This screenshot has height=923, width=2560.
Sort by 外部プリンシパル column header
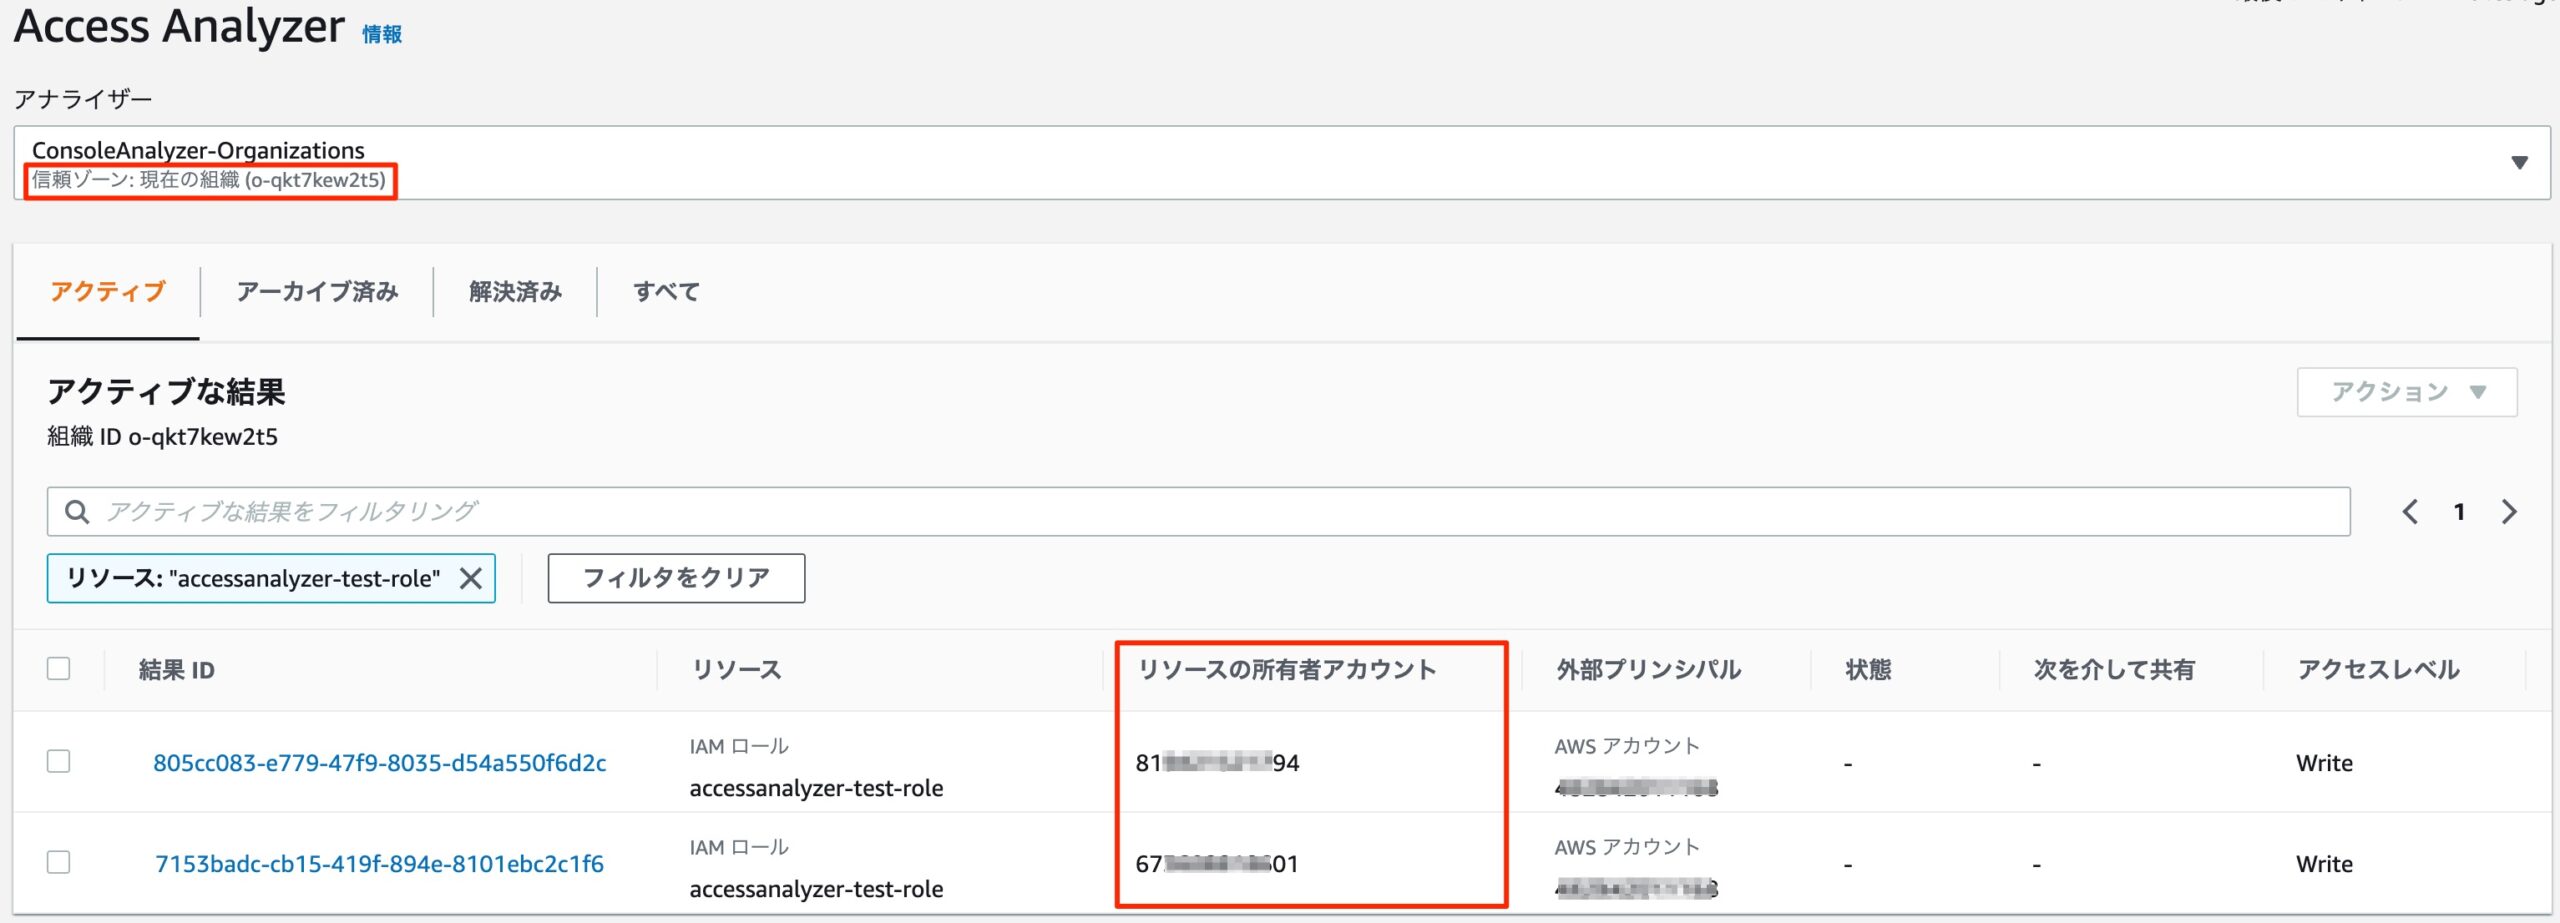(x=1648, y=670)
